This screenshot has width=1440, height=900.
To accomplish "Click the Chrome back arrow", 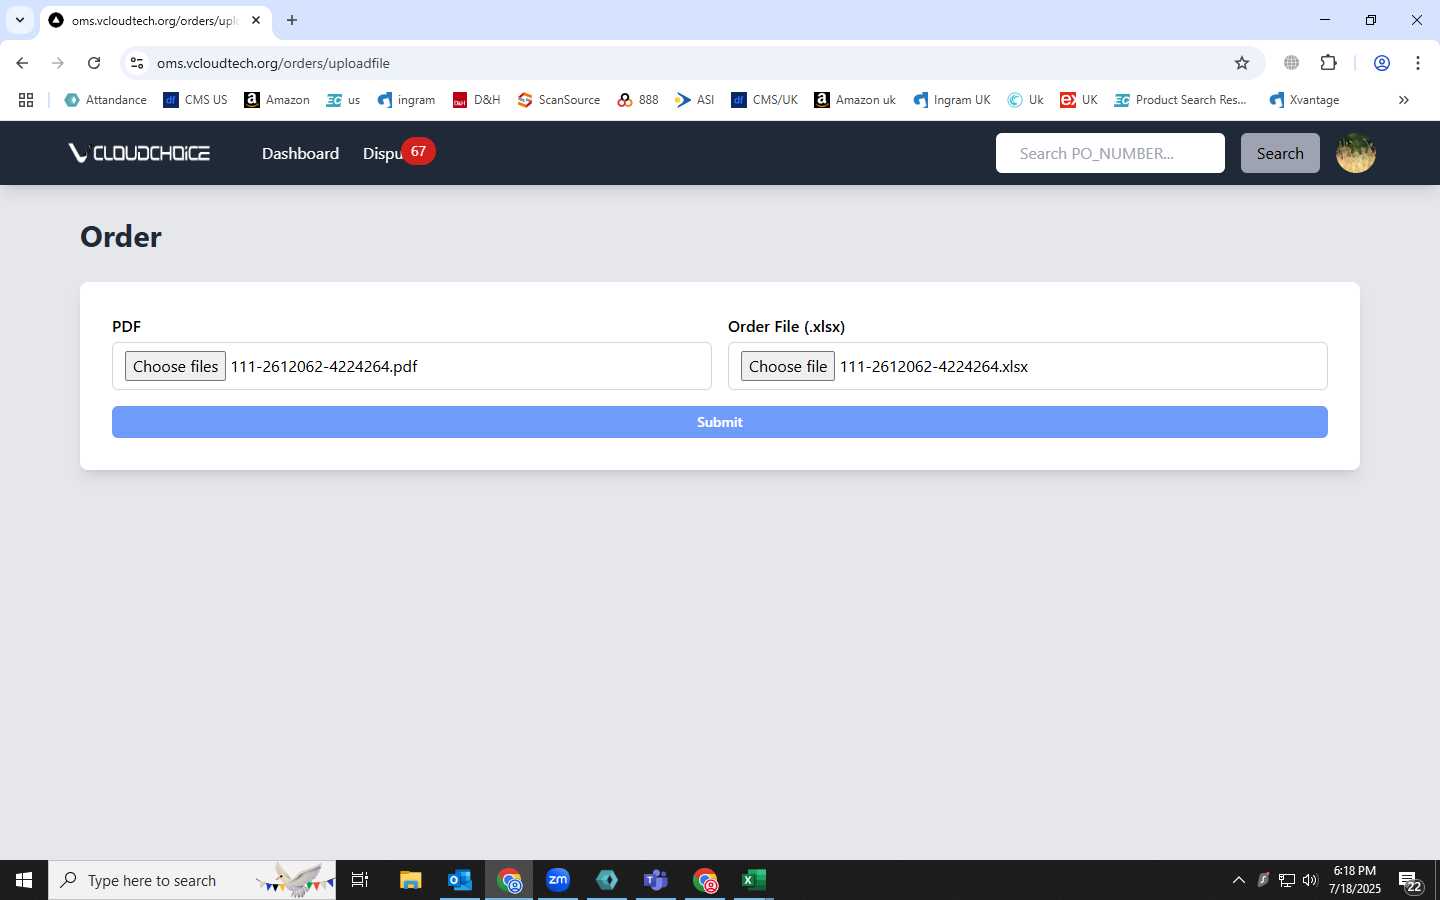I will 22,63.
